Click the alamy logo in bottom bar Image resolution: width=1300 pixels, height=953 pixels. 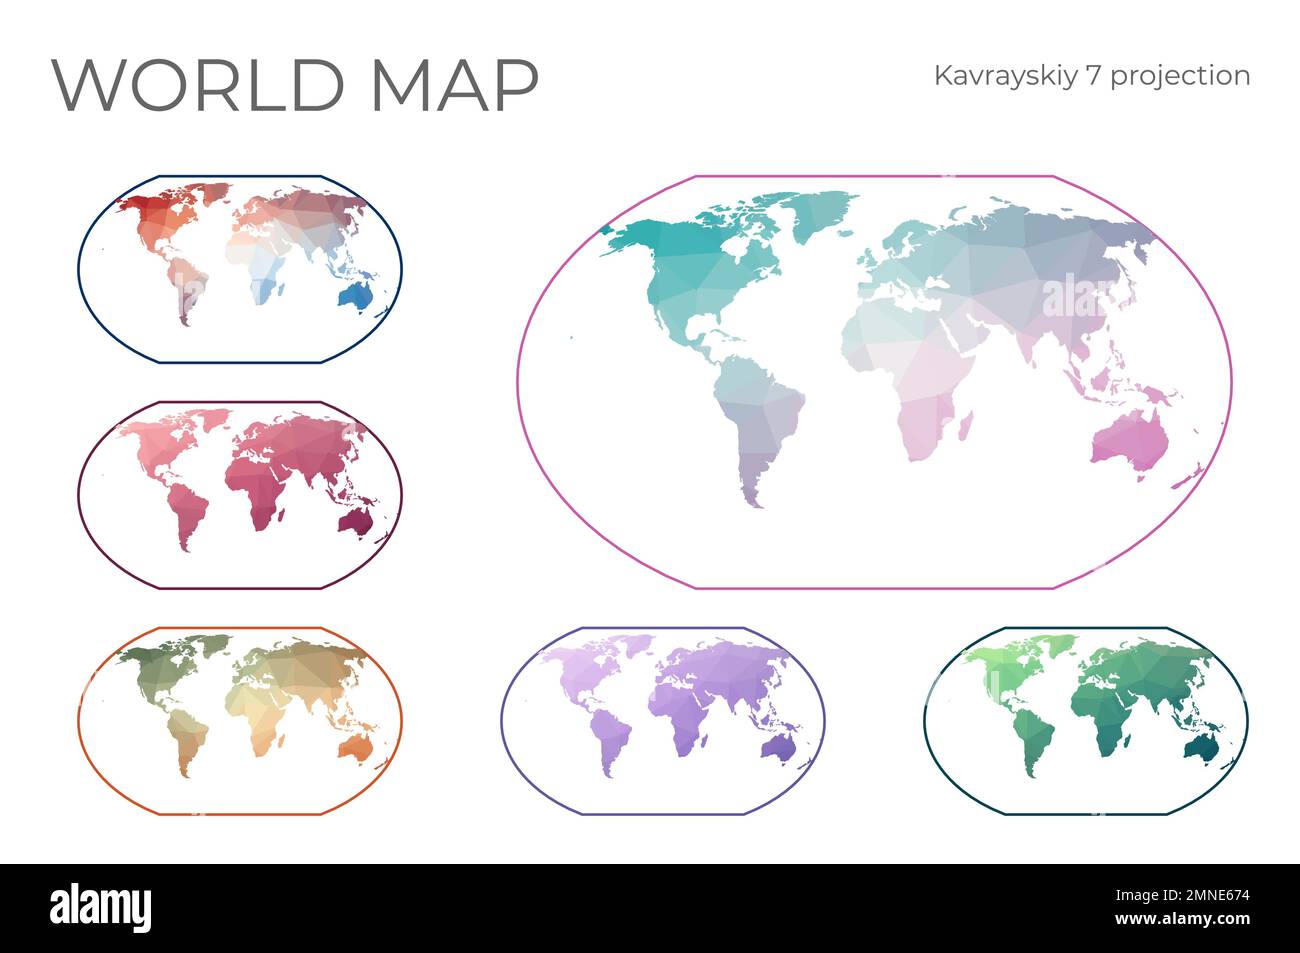click(x=101, y=907)
